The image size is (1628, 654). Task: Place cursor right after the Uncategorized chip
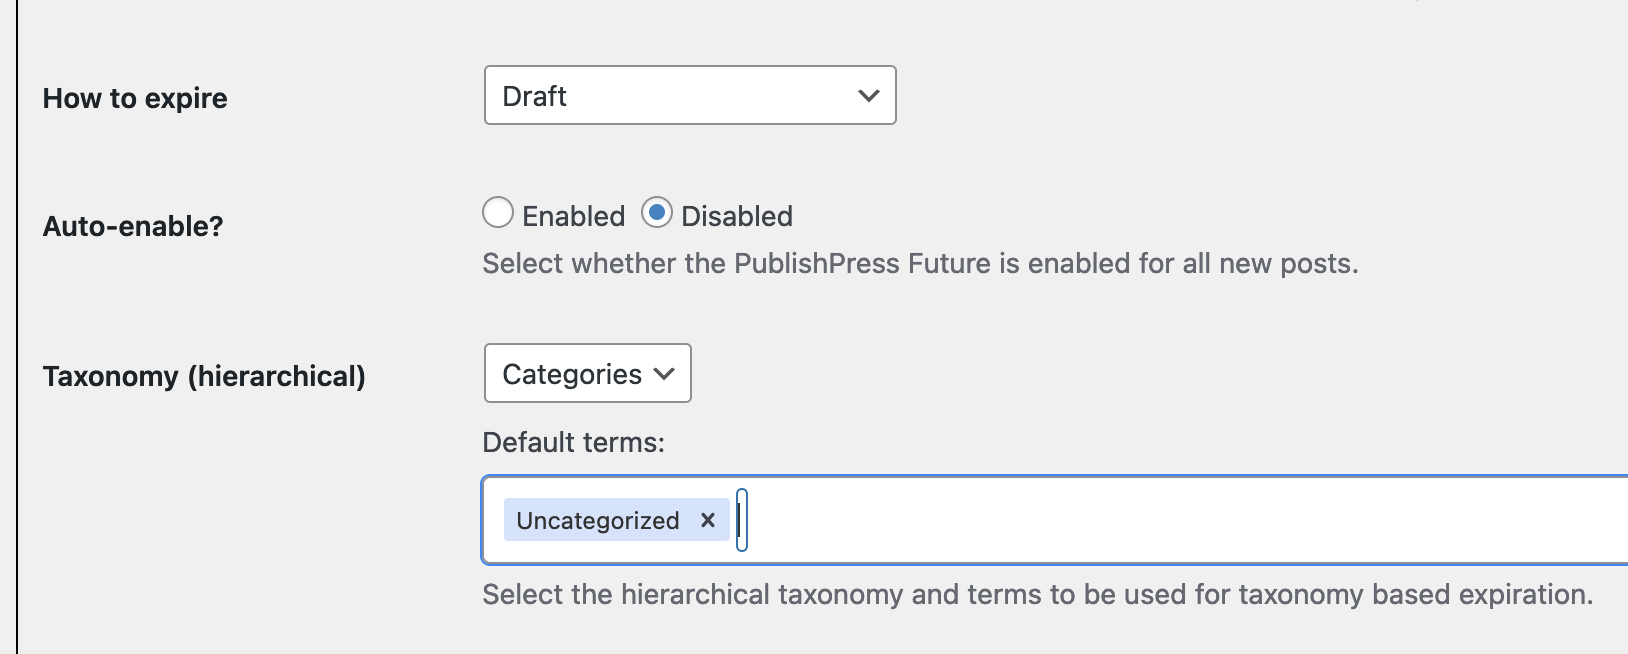click(742, 520)
